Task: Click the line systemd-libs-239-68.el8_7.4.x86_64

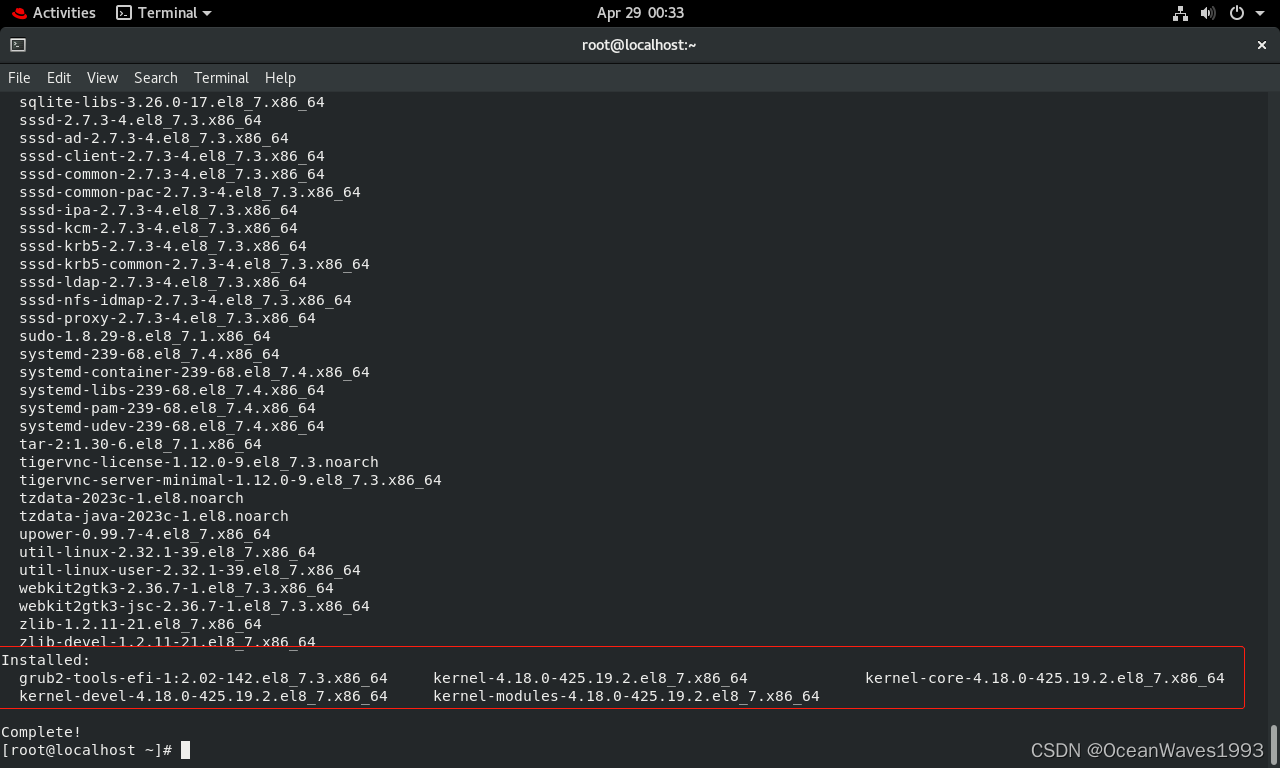Action: coord(172,390)
